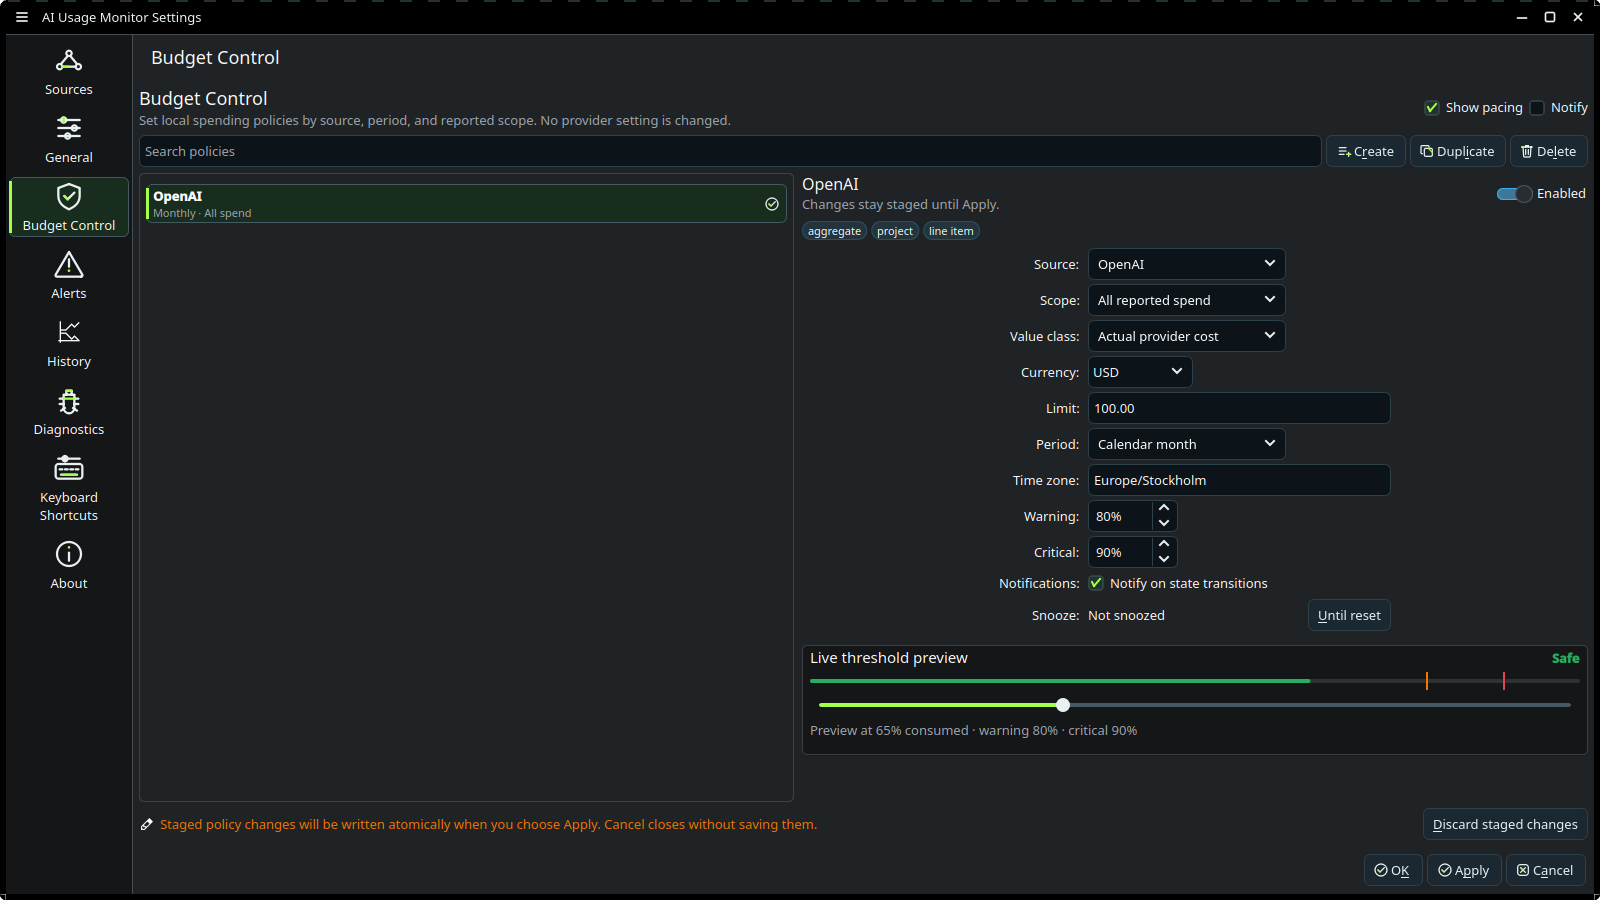Open the History chart icon
1600x900 pixels.
pos(69,332)
